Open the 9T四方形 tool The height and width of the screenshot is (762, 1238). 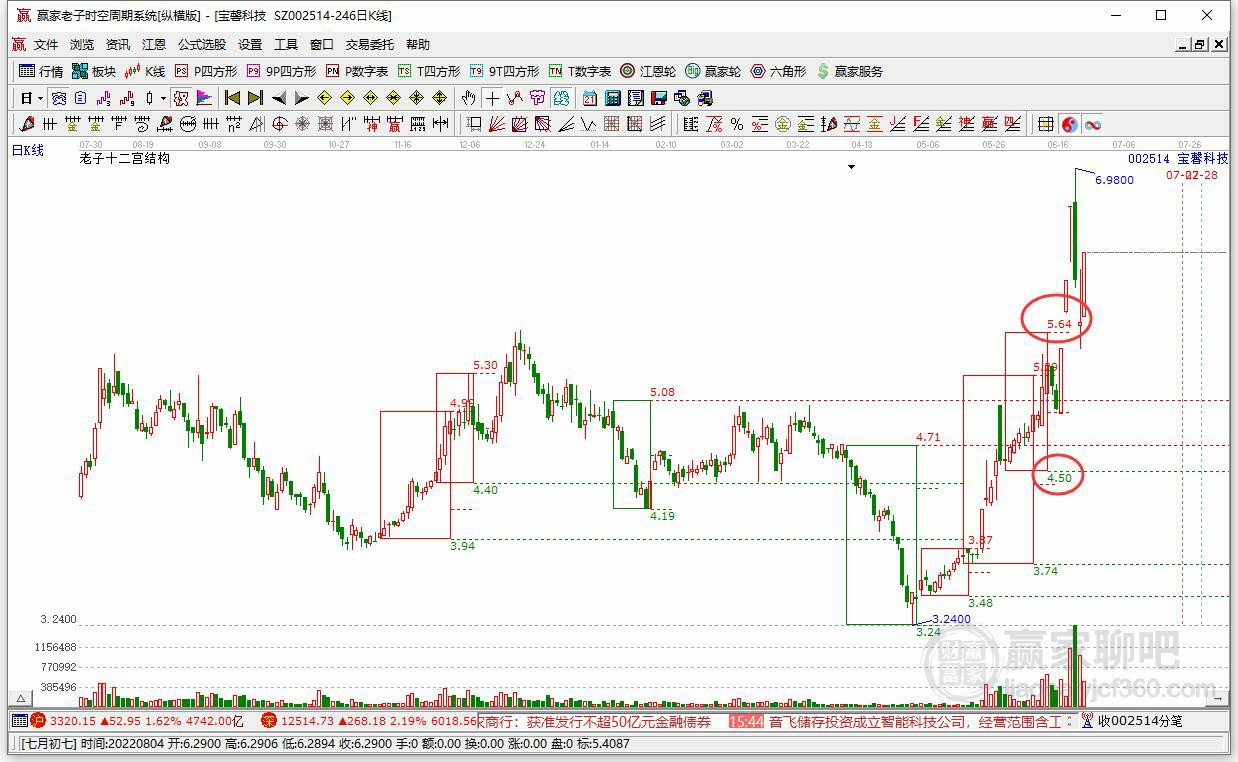(504, 71)
